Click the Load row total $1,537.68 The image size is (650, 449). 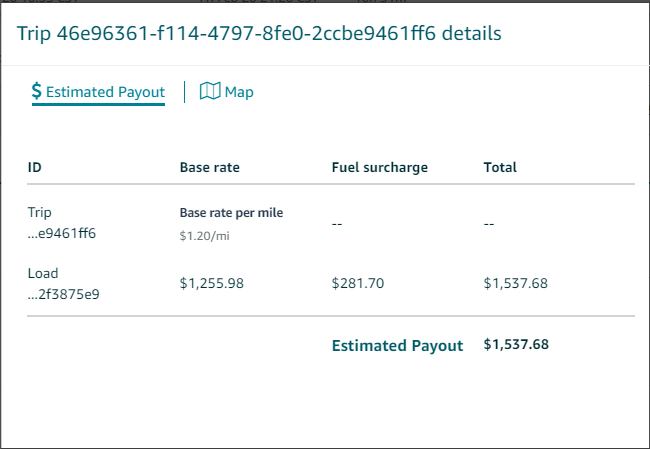(516, 283)
